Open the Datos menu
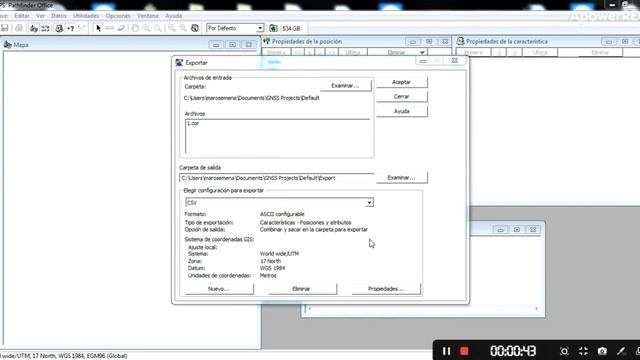 click(x=59, y=16)
